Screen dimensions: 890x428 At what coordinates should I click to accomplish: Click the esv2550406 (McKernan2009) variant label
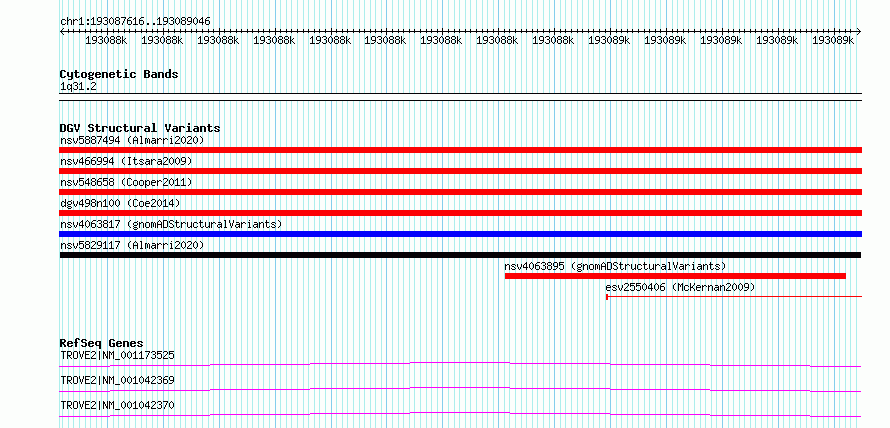click(681, 287)
